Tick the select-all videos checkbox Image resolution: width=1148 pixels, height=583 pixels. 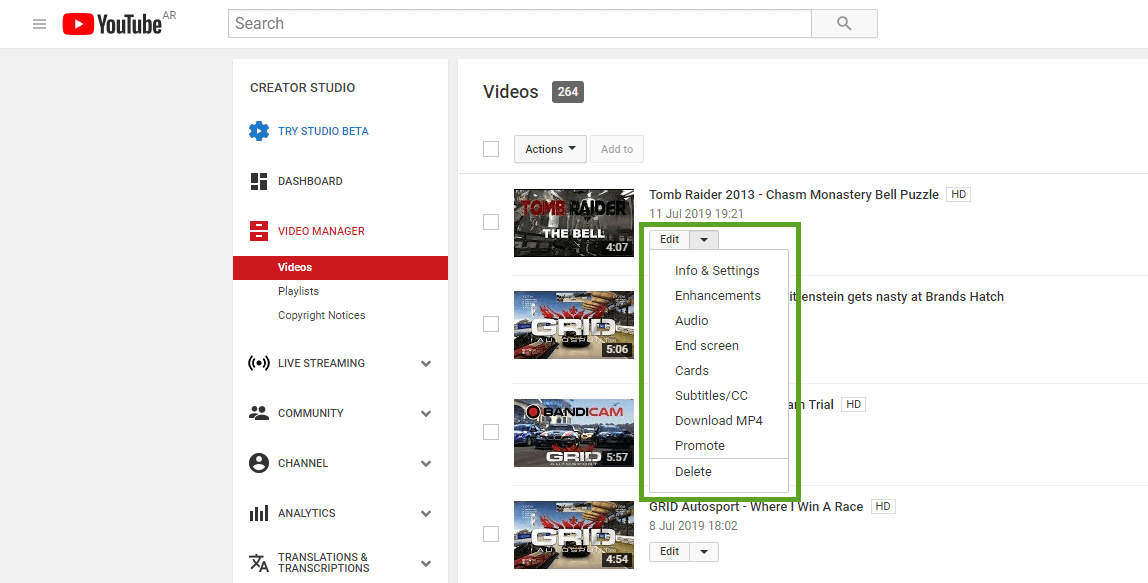[x=491, y=149]
